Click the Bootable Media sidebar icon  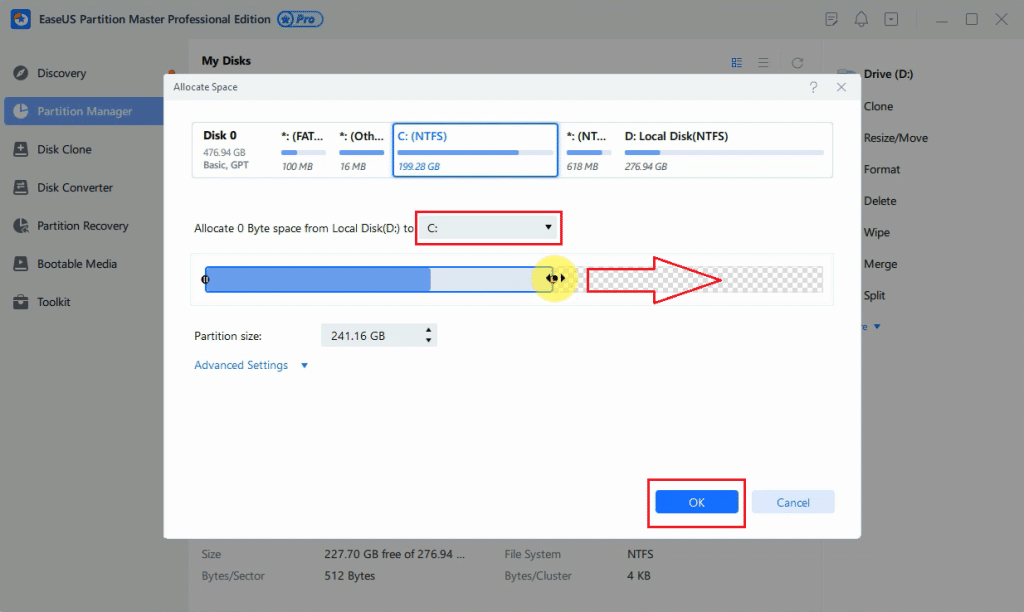click(x=21, y=264)
